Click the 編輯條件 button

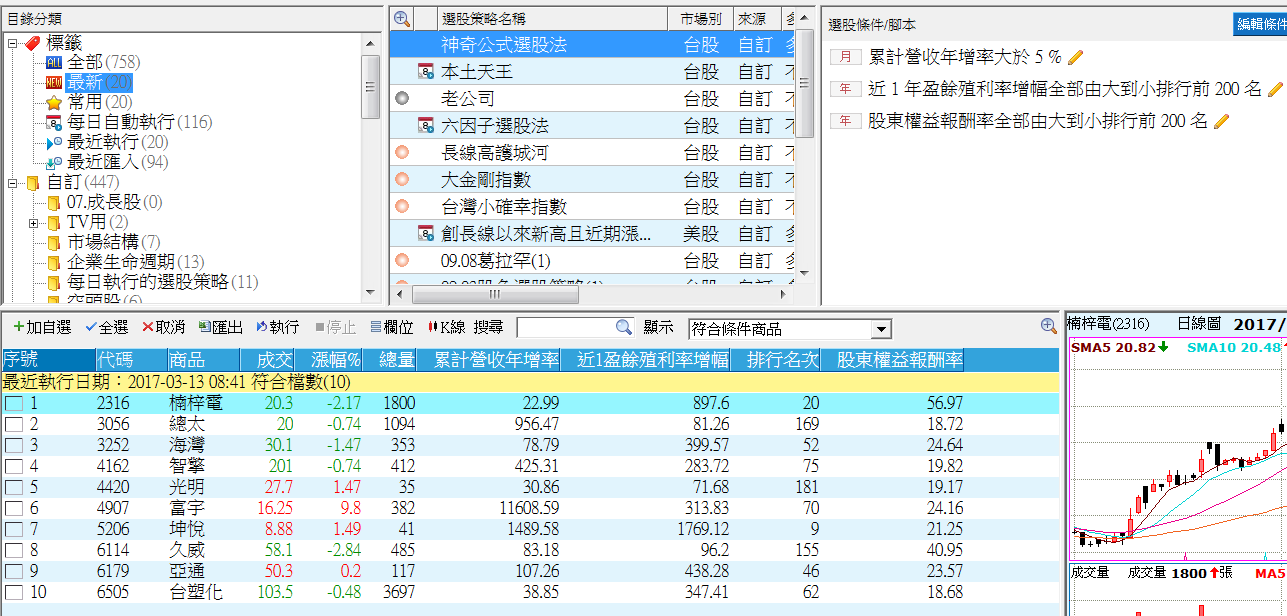[x=1260, y=24]
